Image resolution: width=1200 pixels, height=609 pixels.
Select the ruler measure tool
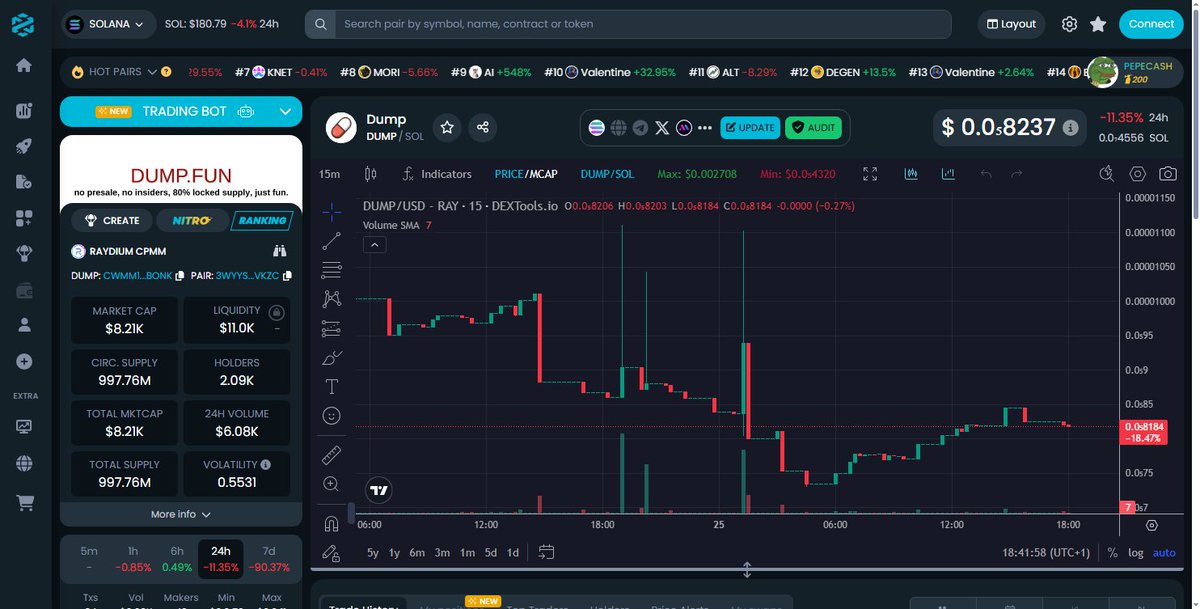pos(332,455)
